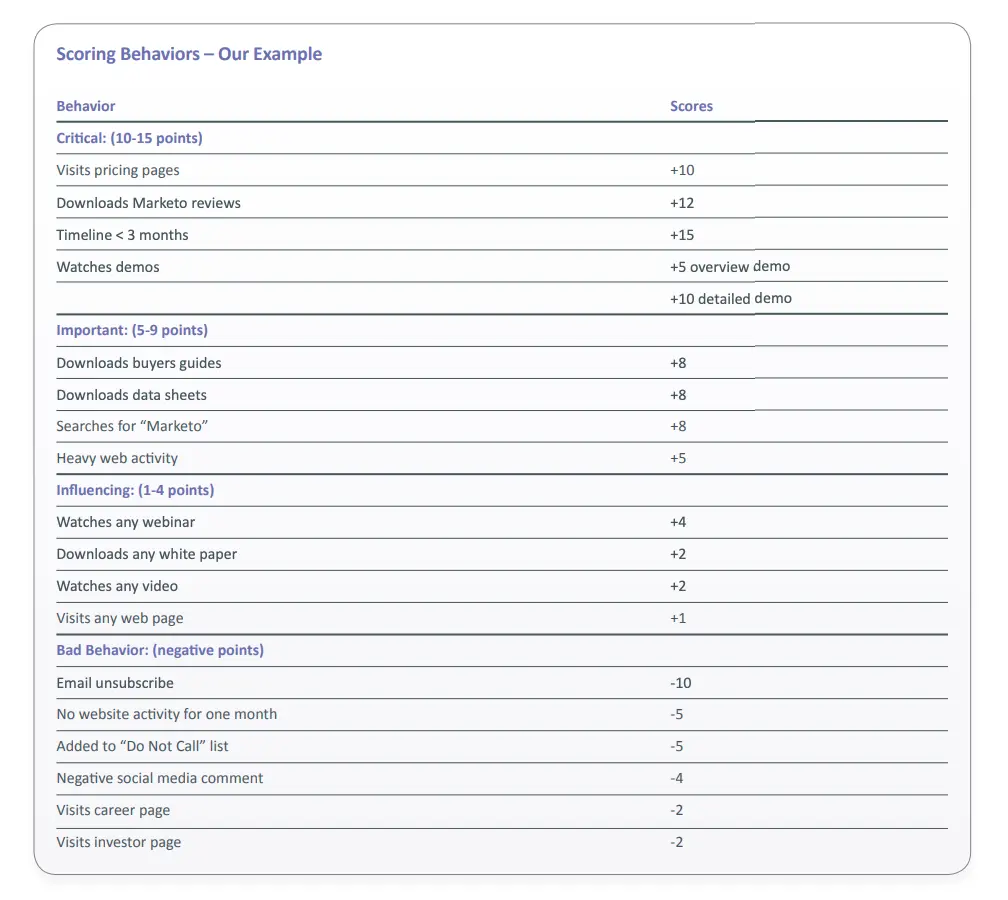
Task: Click the Scoring Behaviors heading
Action: 189,53
